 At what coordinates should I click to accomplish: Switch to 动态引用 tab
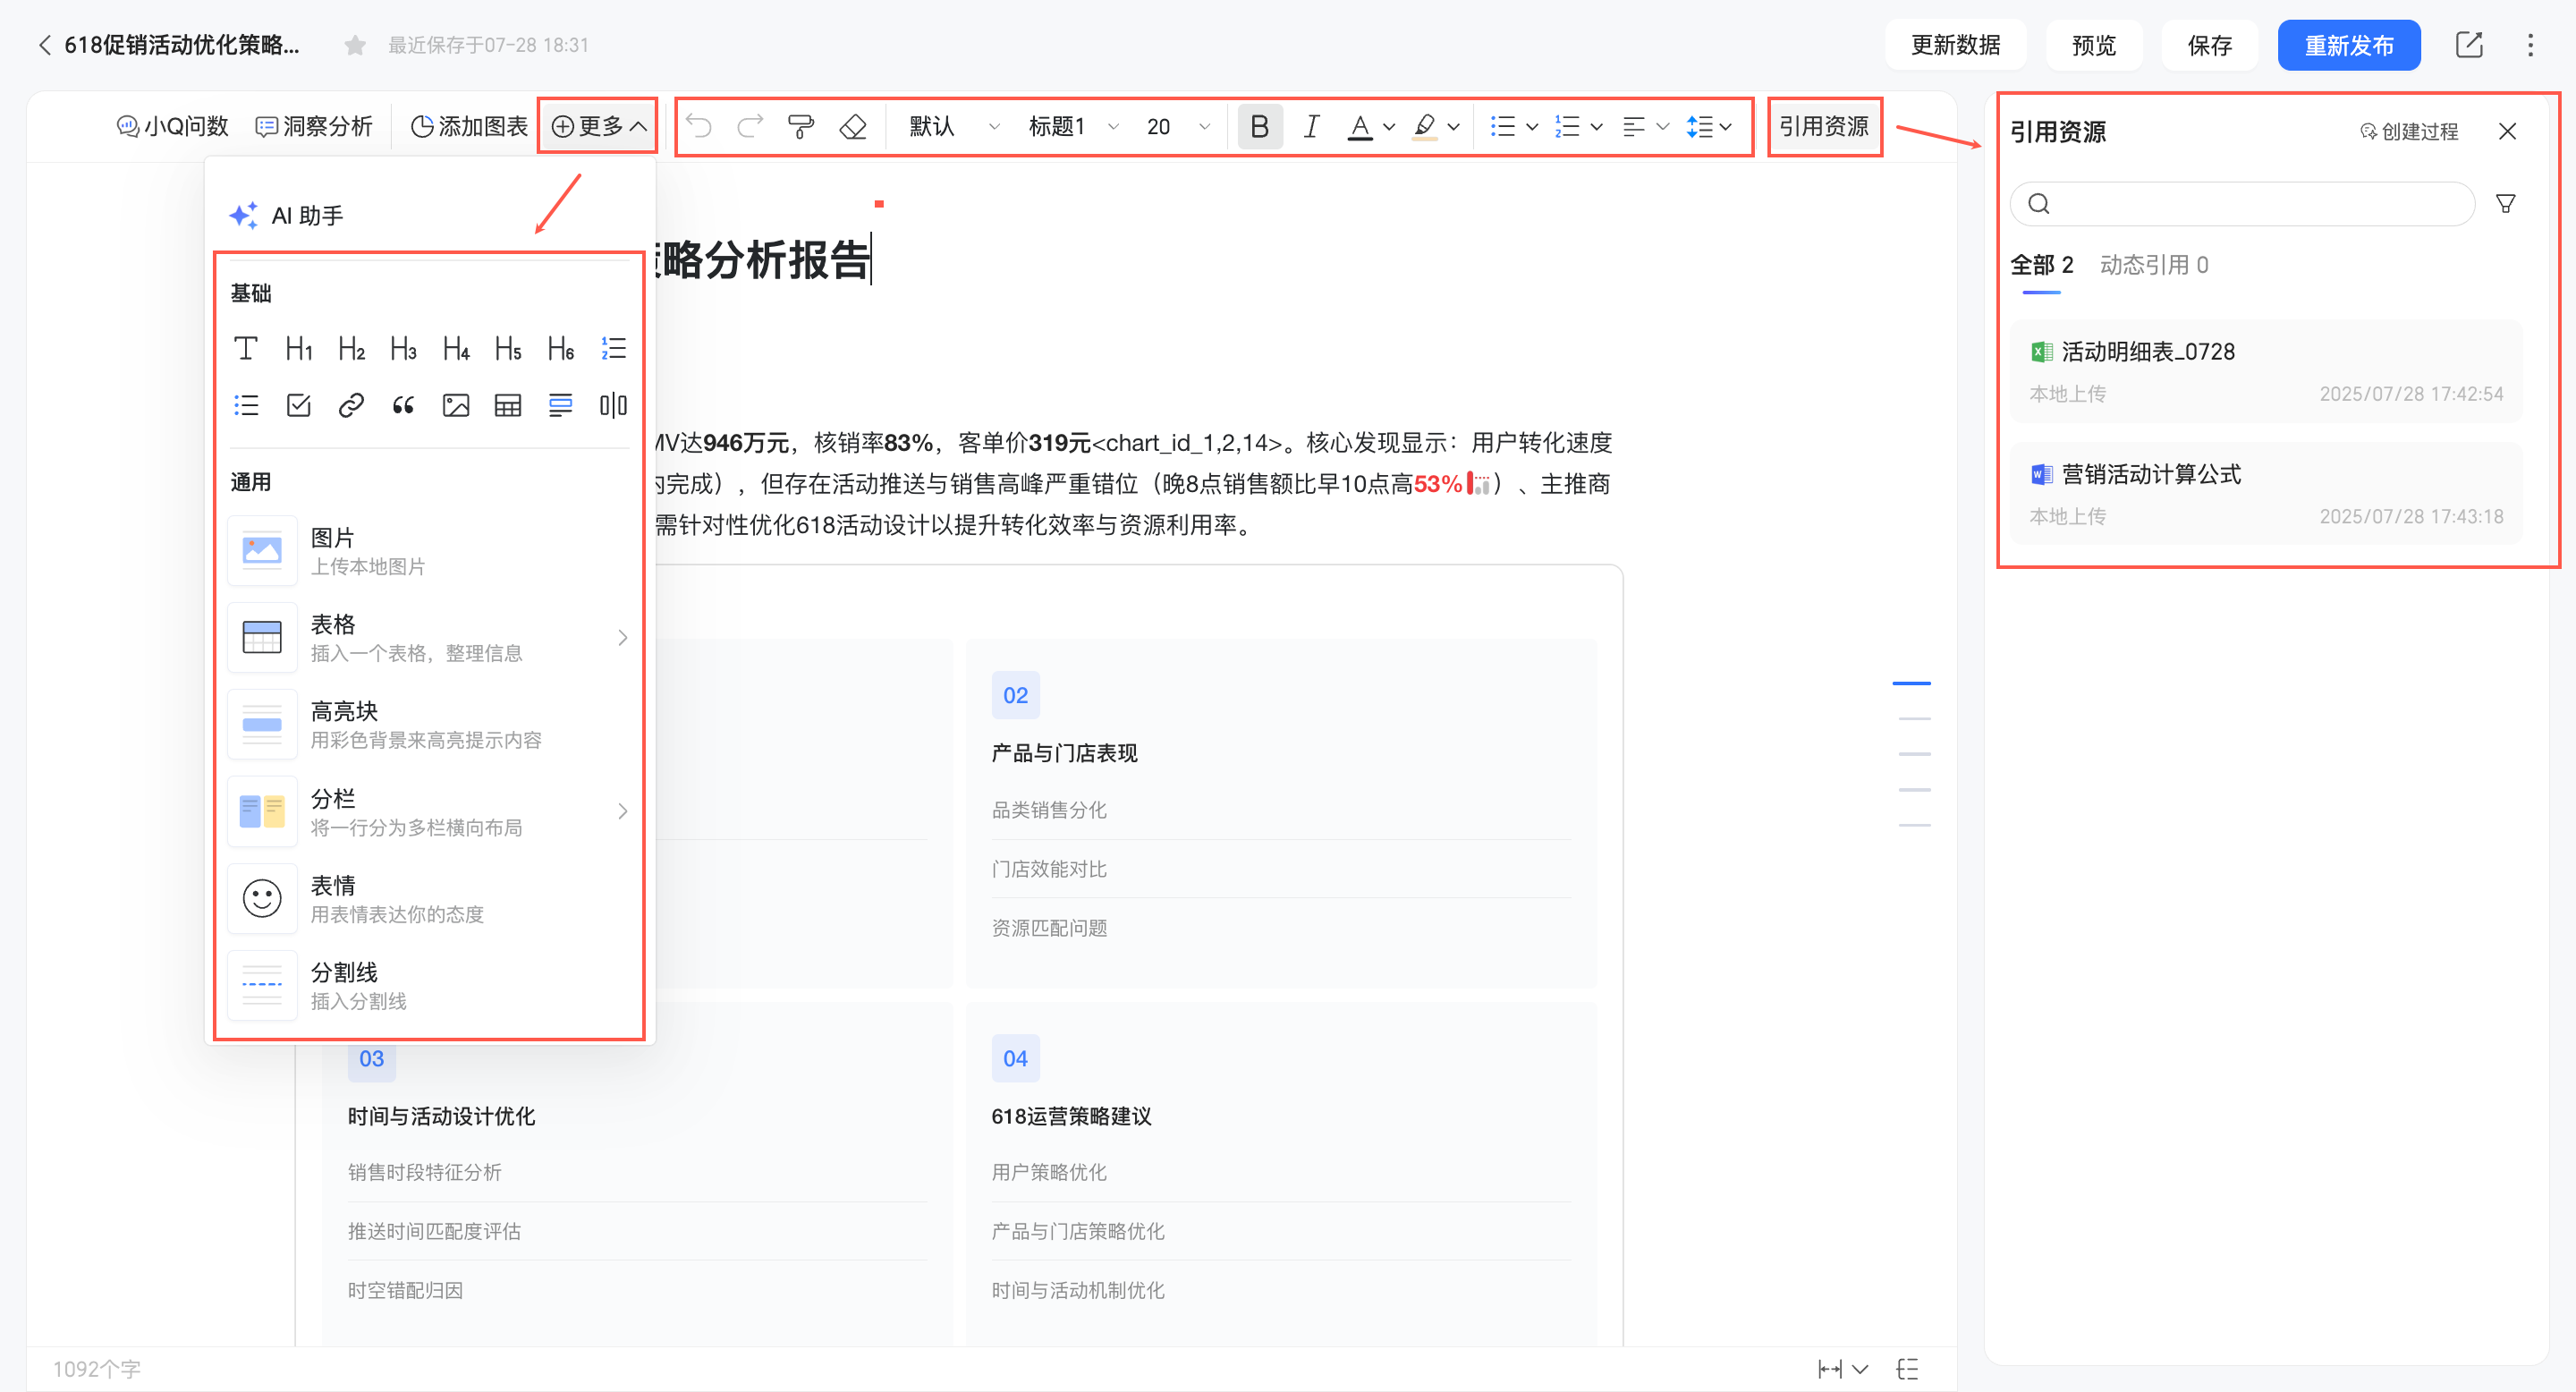[2153, 265]
